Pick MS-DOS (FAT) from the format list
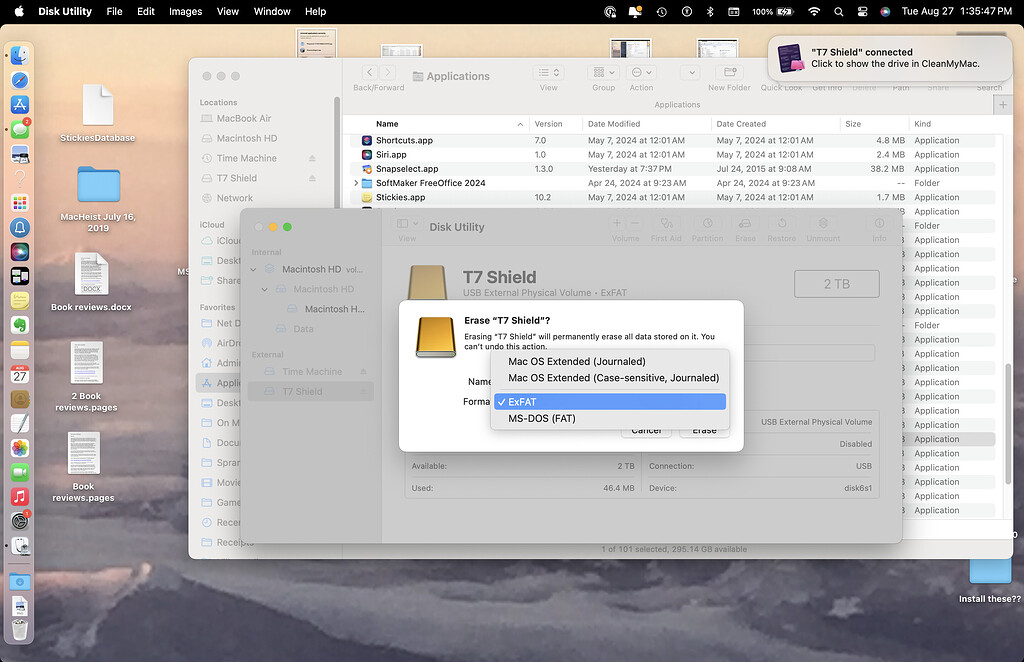The image size is (1024, 662). (x=541, y=418)
